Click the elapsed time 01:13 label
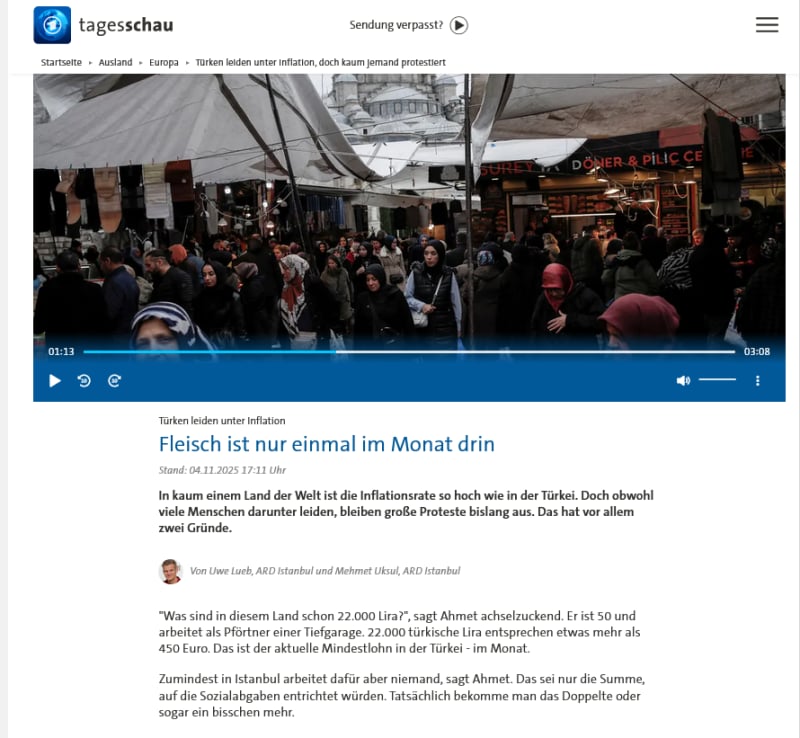800x738 pixels. point(61,352)
